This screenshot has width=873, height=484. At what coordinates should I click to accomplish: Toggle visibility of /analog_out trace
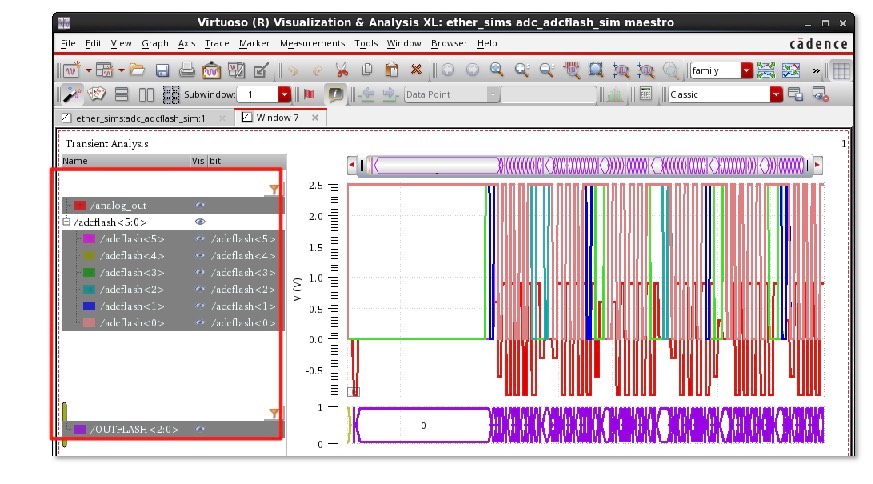pos(200,206)
